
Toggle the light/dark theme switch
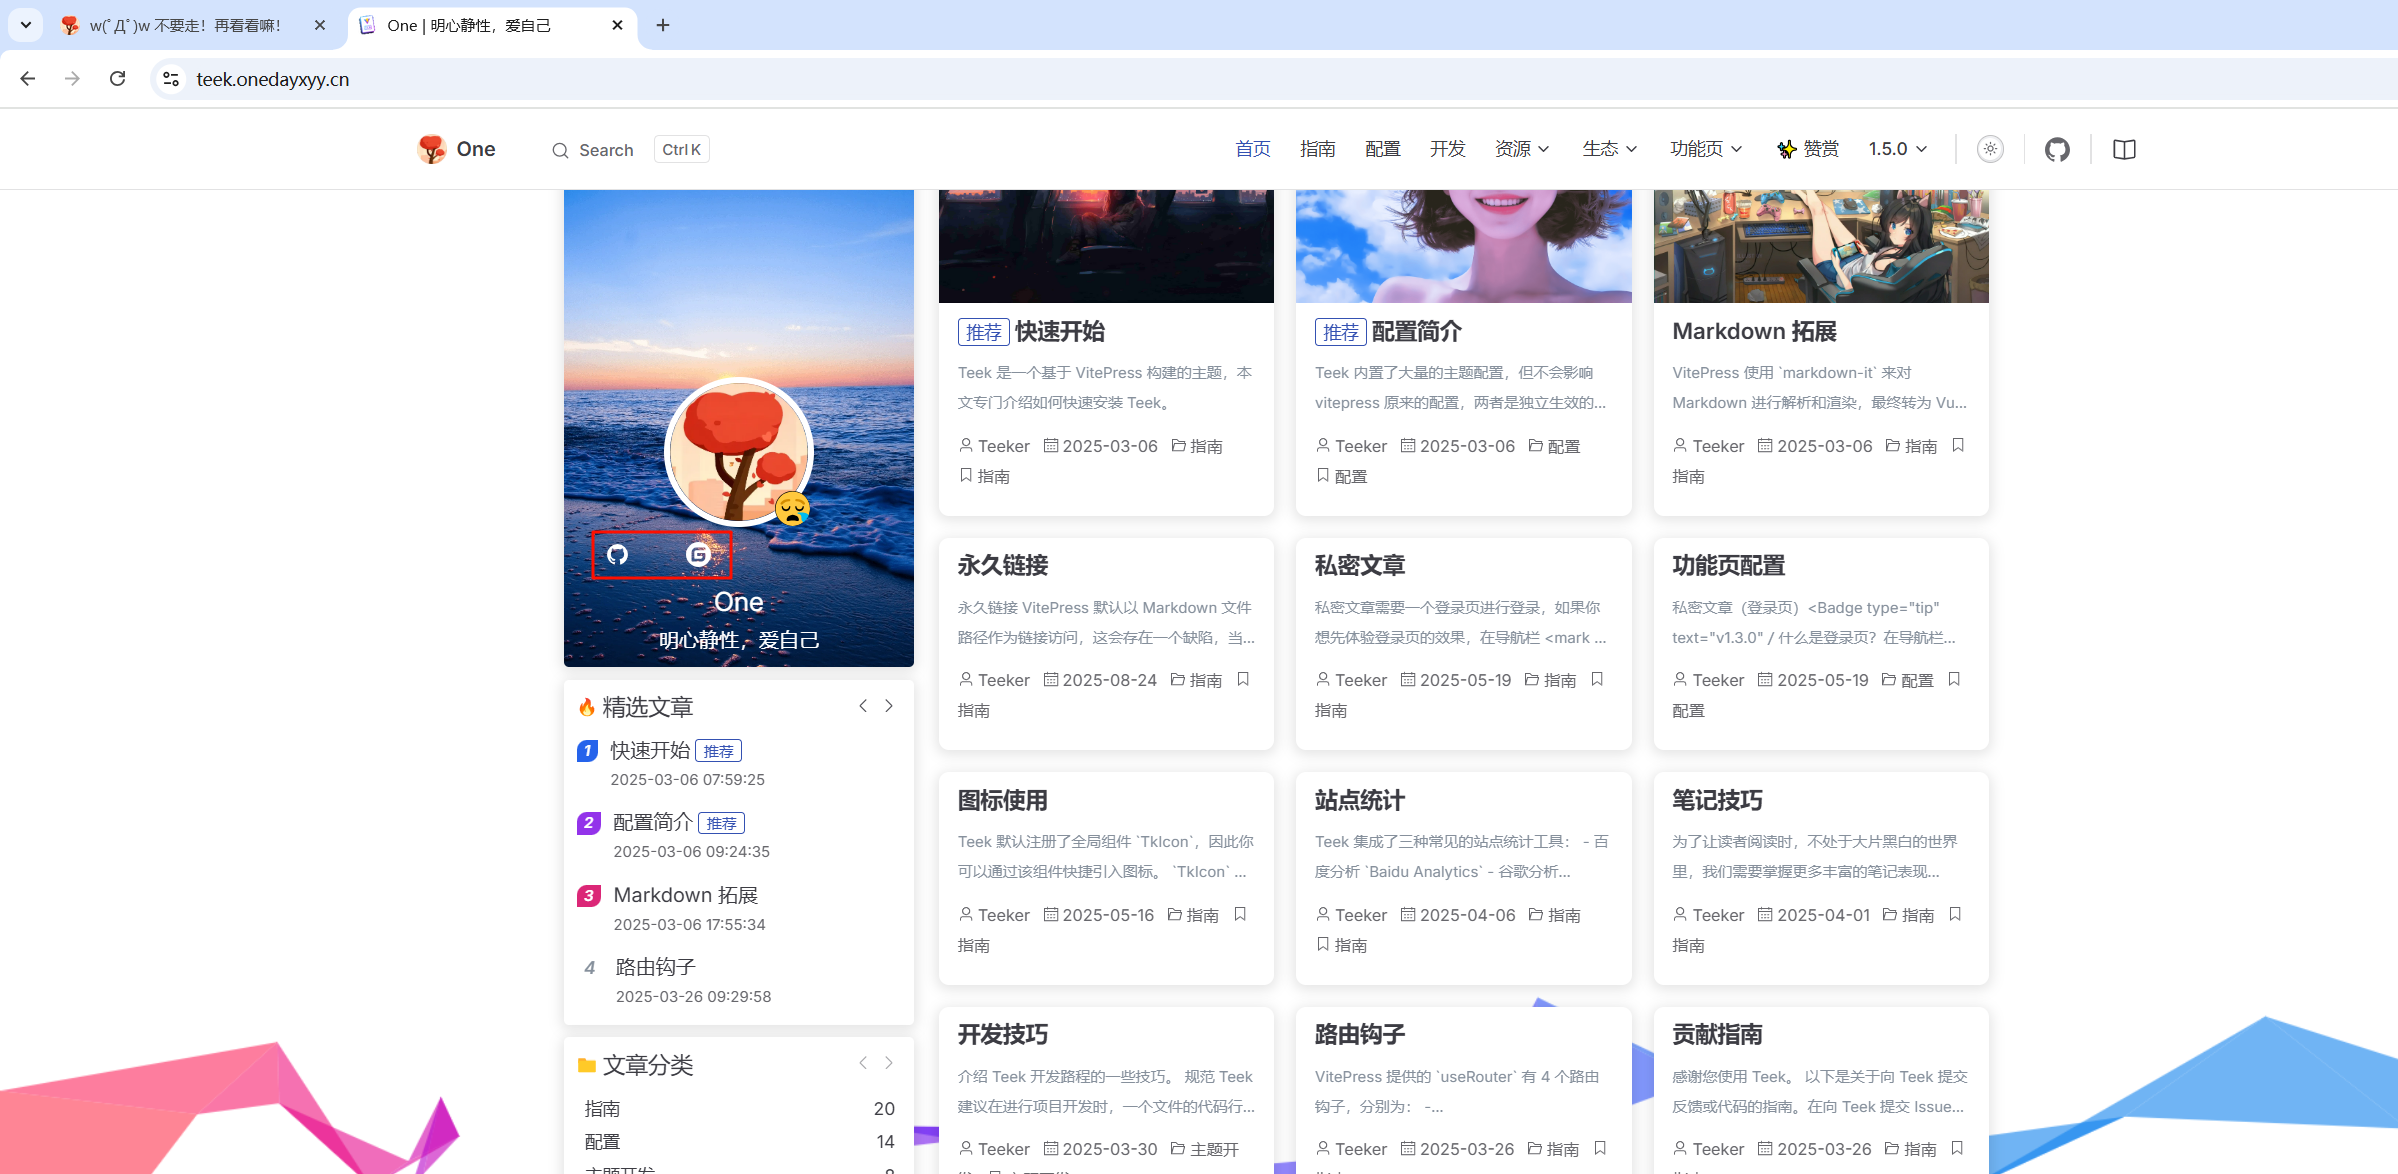click(1990, 149)
